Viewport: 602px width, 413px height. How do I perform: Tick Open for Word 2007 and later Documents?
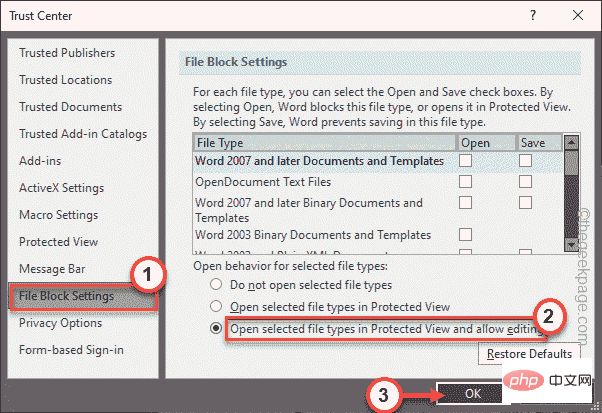[465, 160]
